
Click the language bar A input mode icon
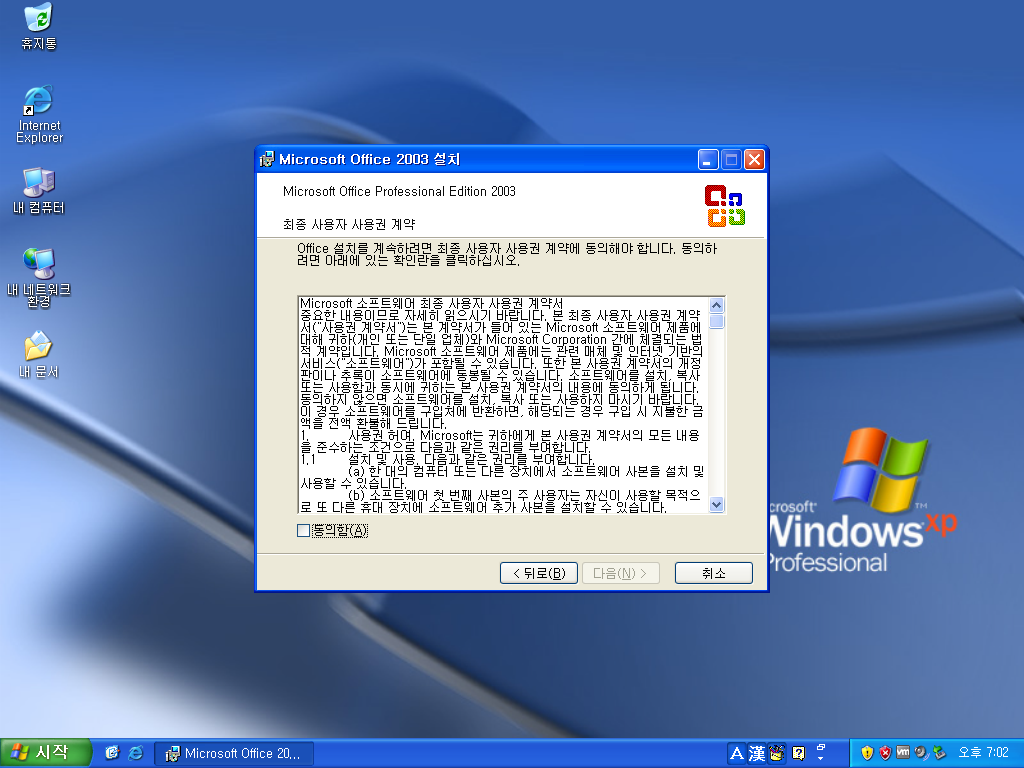737,753
